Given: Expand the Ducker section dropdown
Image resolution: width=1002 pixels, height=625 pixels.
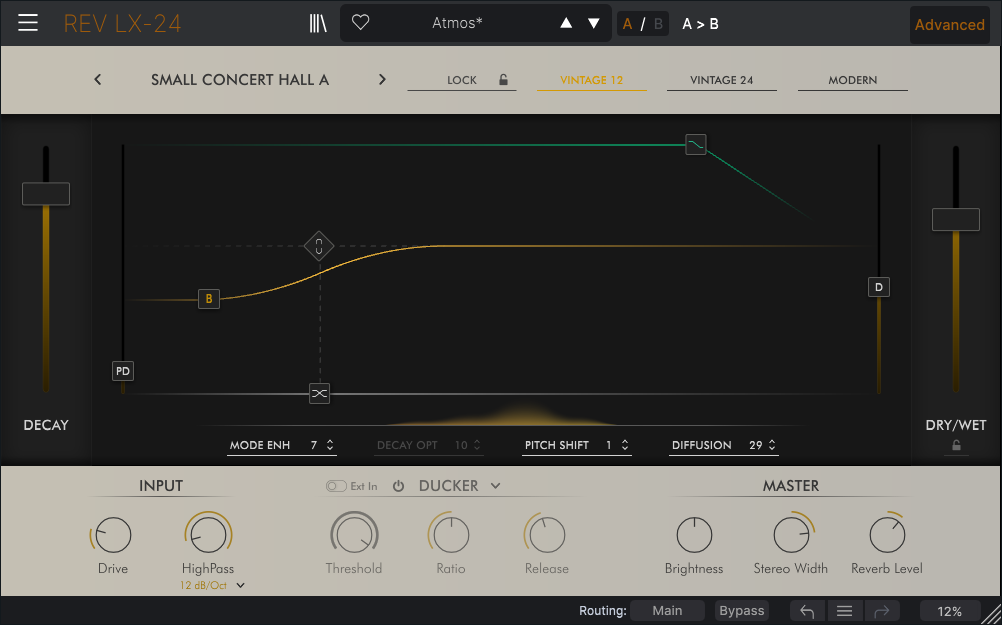Looking at the screenshot, I should (x=495, y=486).
